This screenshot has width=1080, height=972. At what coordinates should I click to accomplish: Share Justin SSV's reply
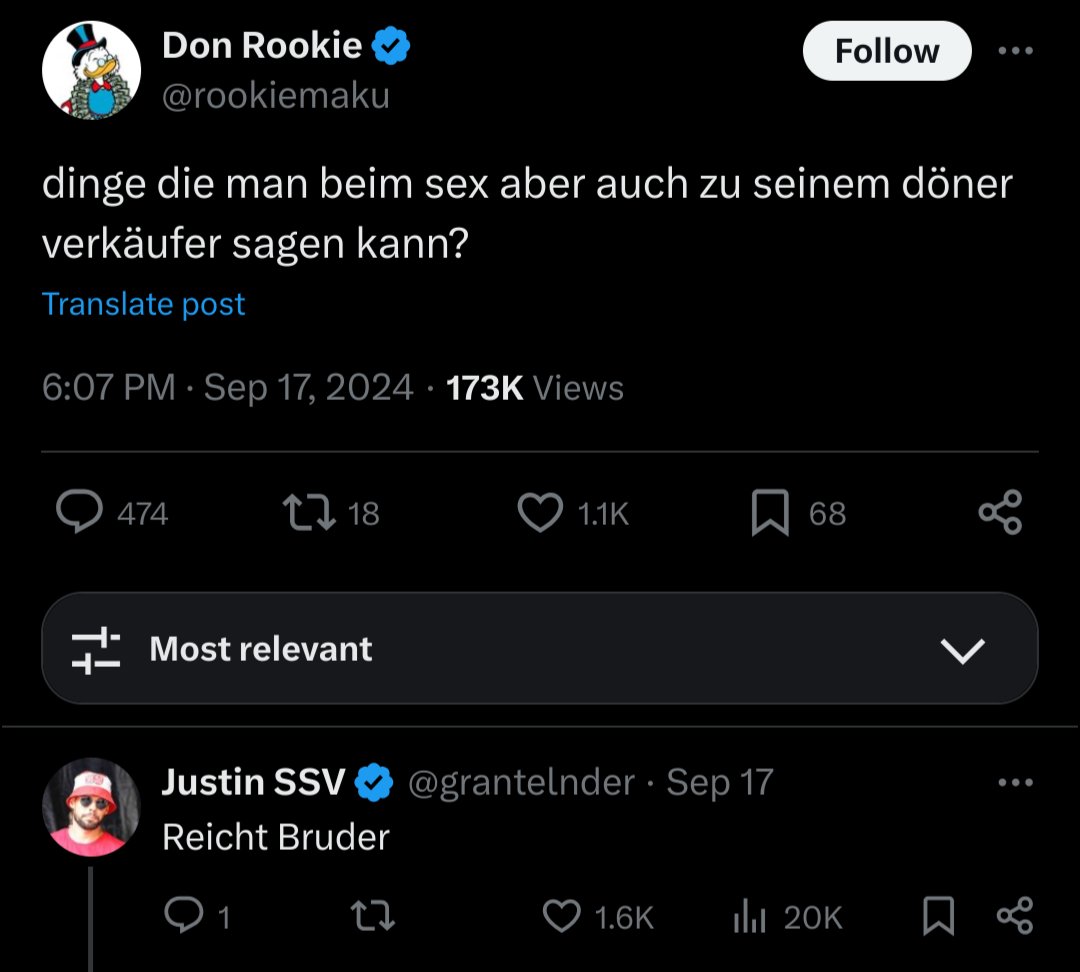click(x=1015, y=916)
